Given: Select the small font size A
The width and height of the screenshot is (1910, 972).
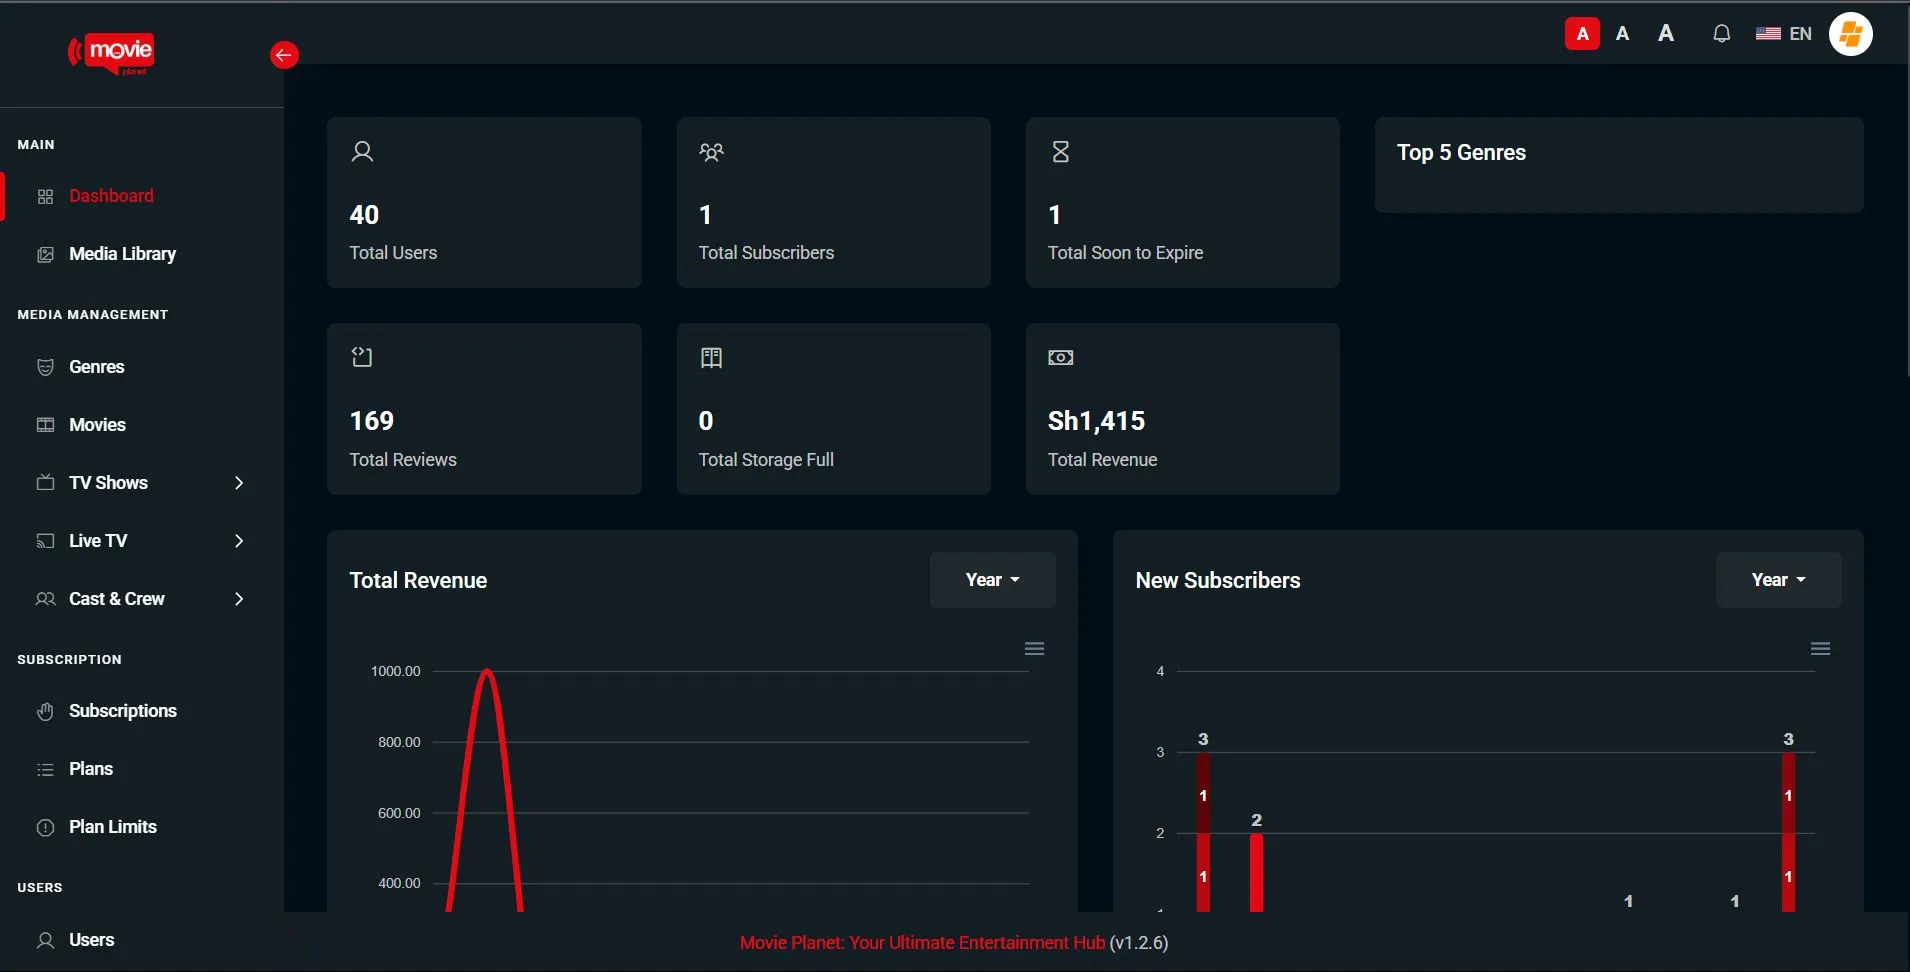Looking at the screenshot, I should click(x=1582, y=34).
